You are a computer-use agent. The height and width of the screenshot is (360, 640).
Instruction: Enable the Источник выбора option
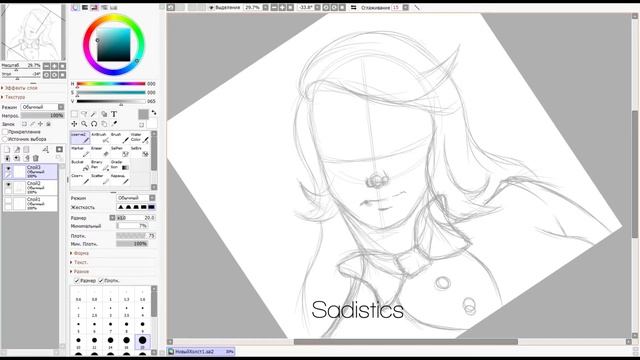pos(5,139)
